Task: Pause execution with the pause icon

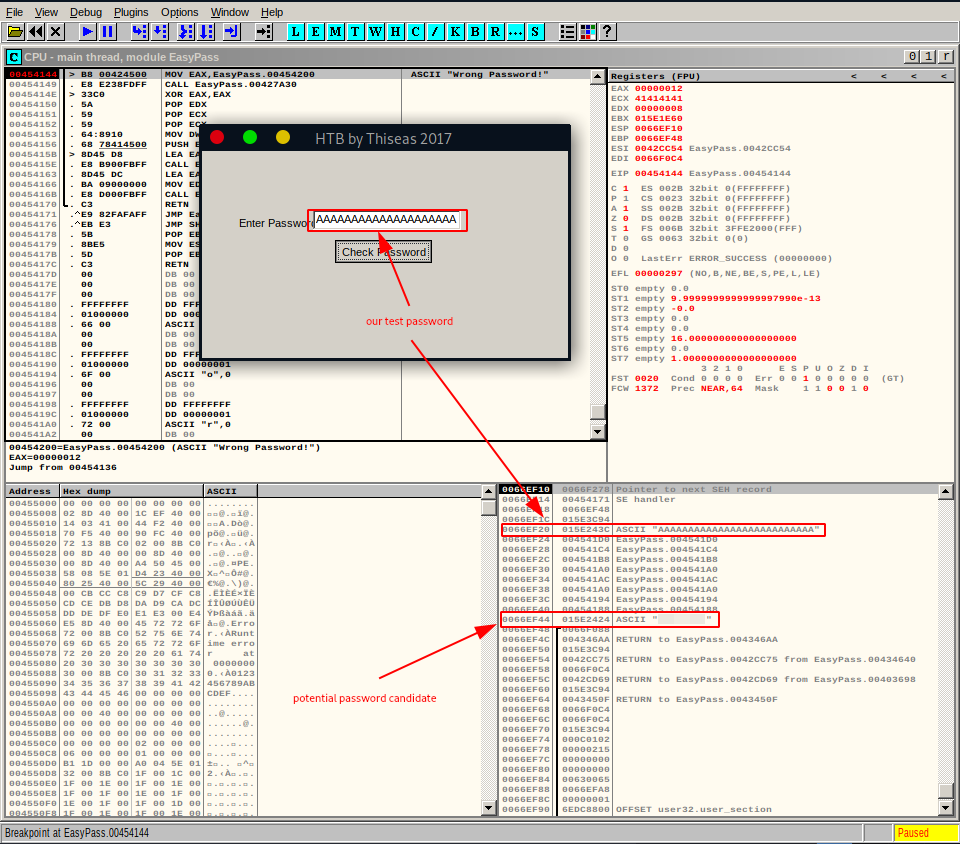Action: 107,32
